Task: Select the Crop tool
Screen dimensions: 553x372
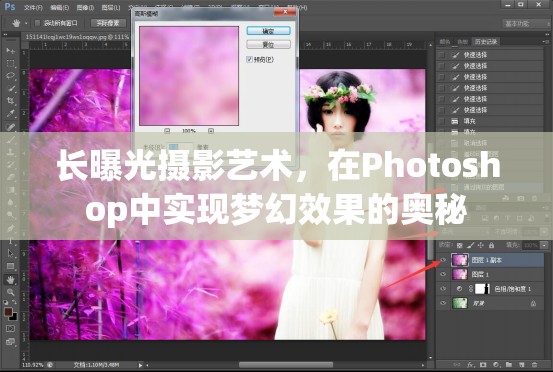Action: 11,101
